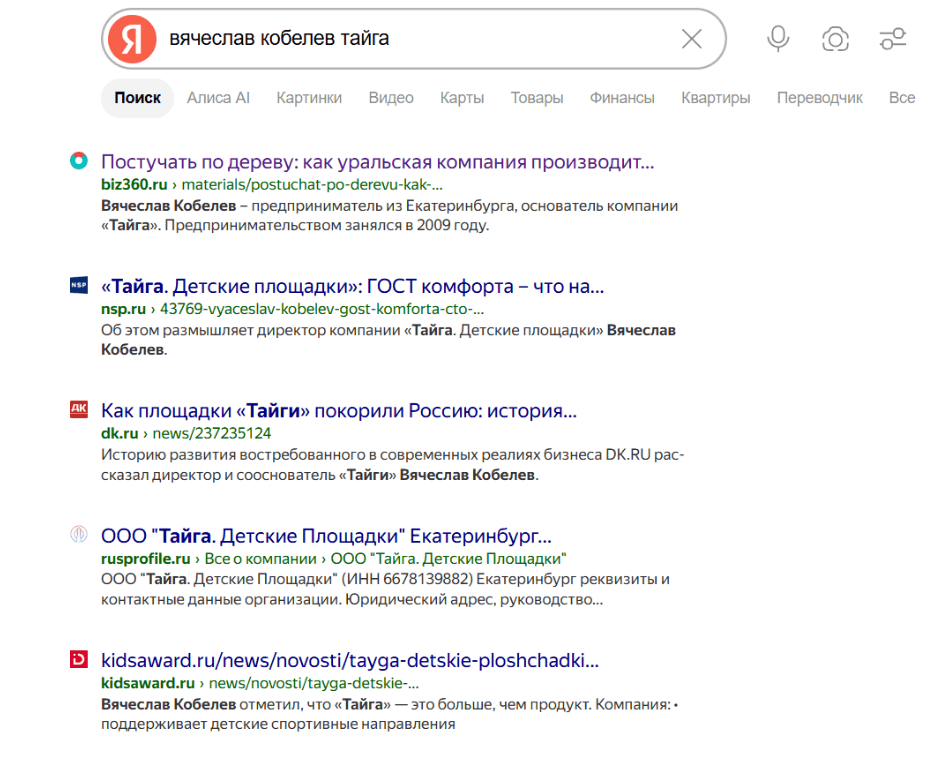Click the nsp.ru domain link
The image size is (936, 757).
click(123, 309)
